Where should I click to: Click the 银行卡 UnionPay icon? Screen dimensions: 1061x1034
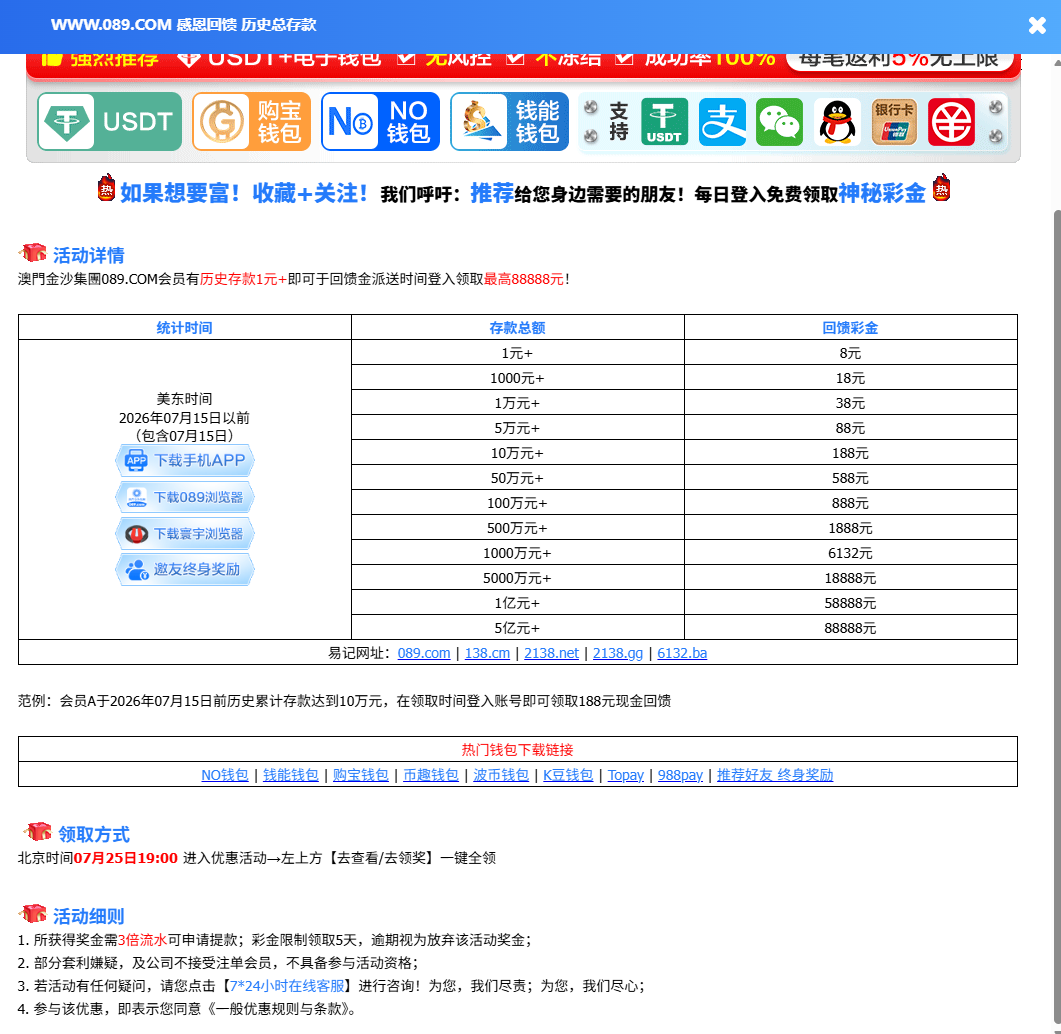coord(894,122)
